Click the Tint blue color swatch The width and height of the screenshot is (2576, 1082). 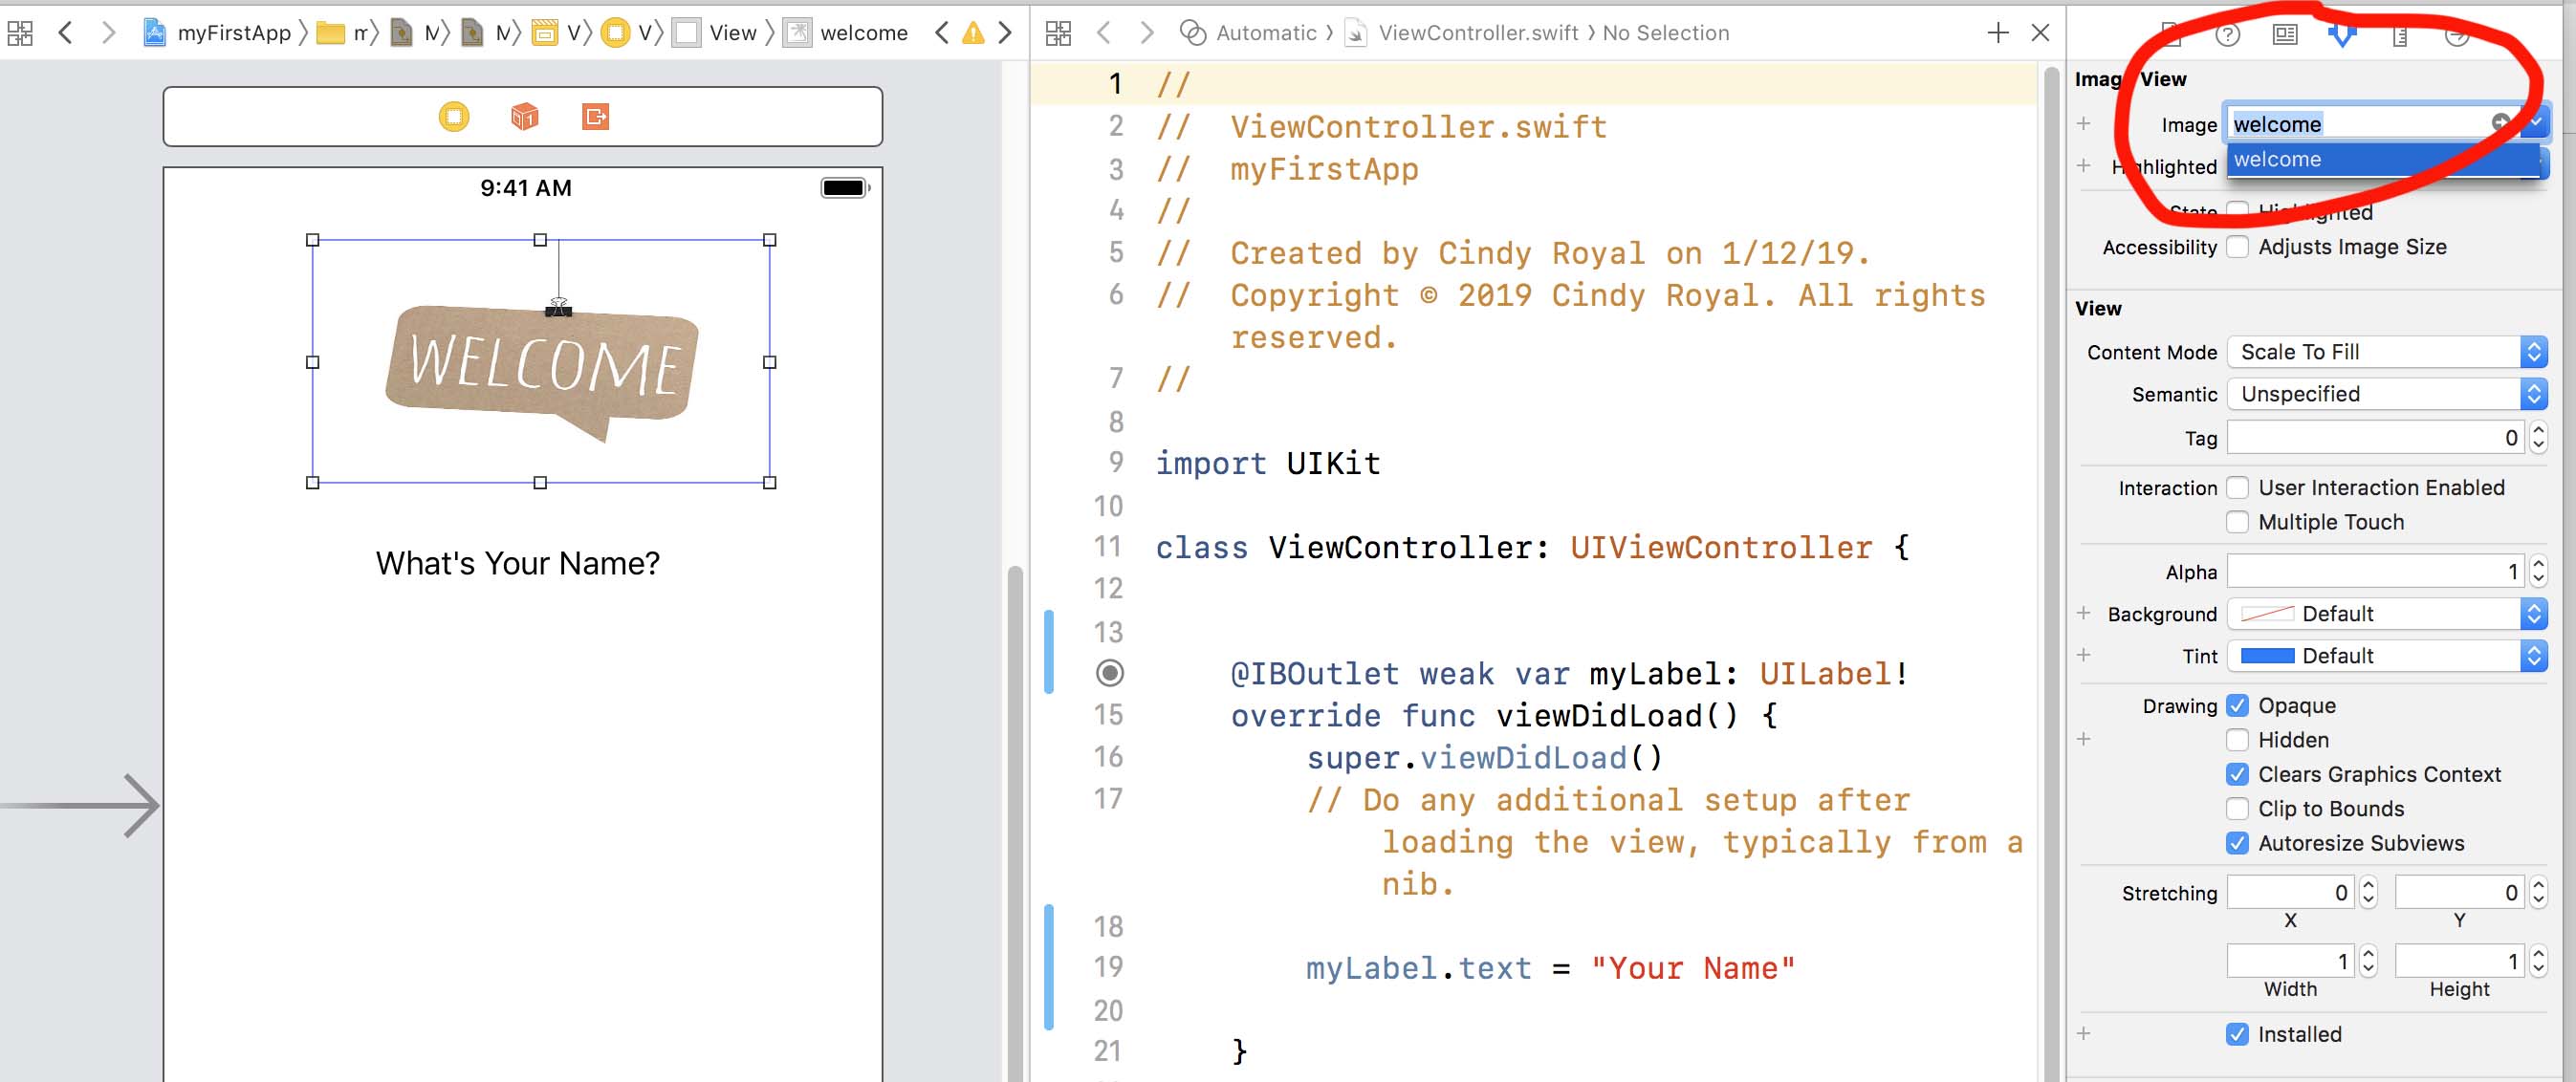(2267, 656)
